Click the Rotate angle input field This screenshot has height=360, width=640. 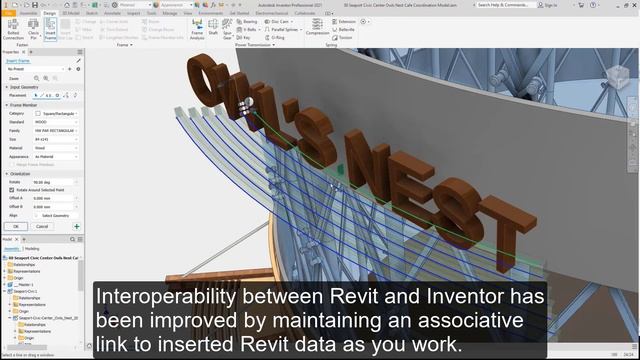[x=53, y=182]
